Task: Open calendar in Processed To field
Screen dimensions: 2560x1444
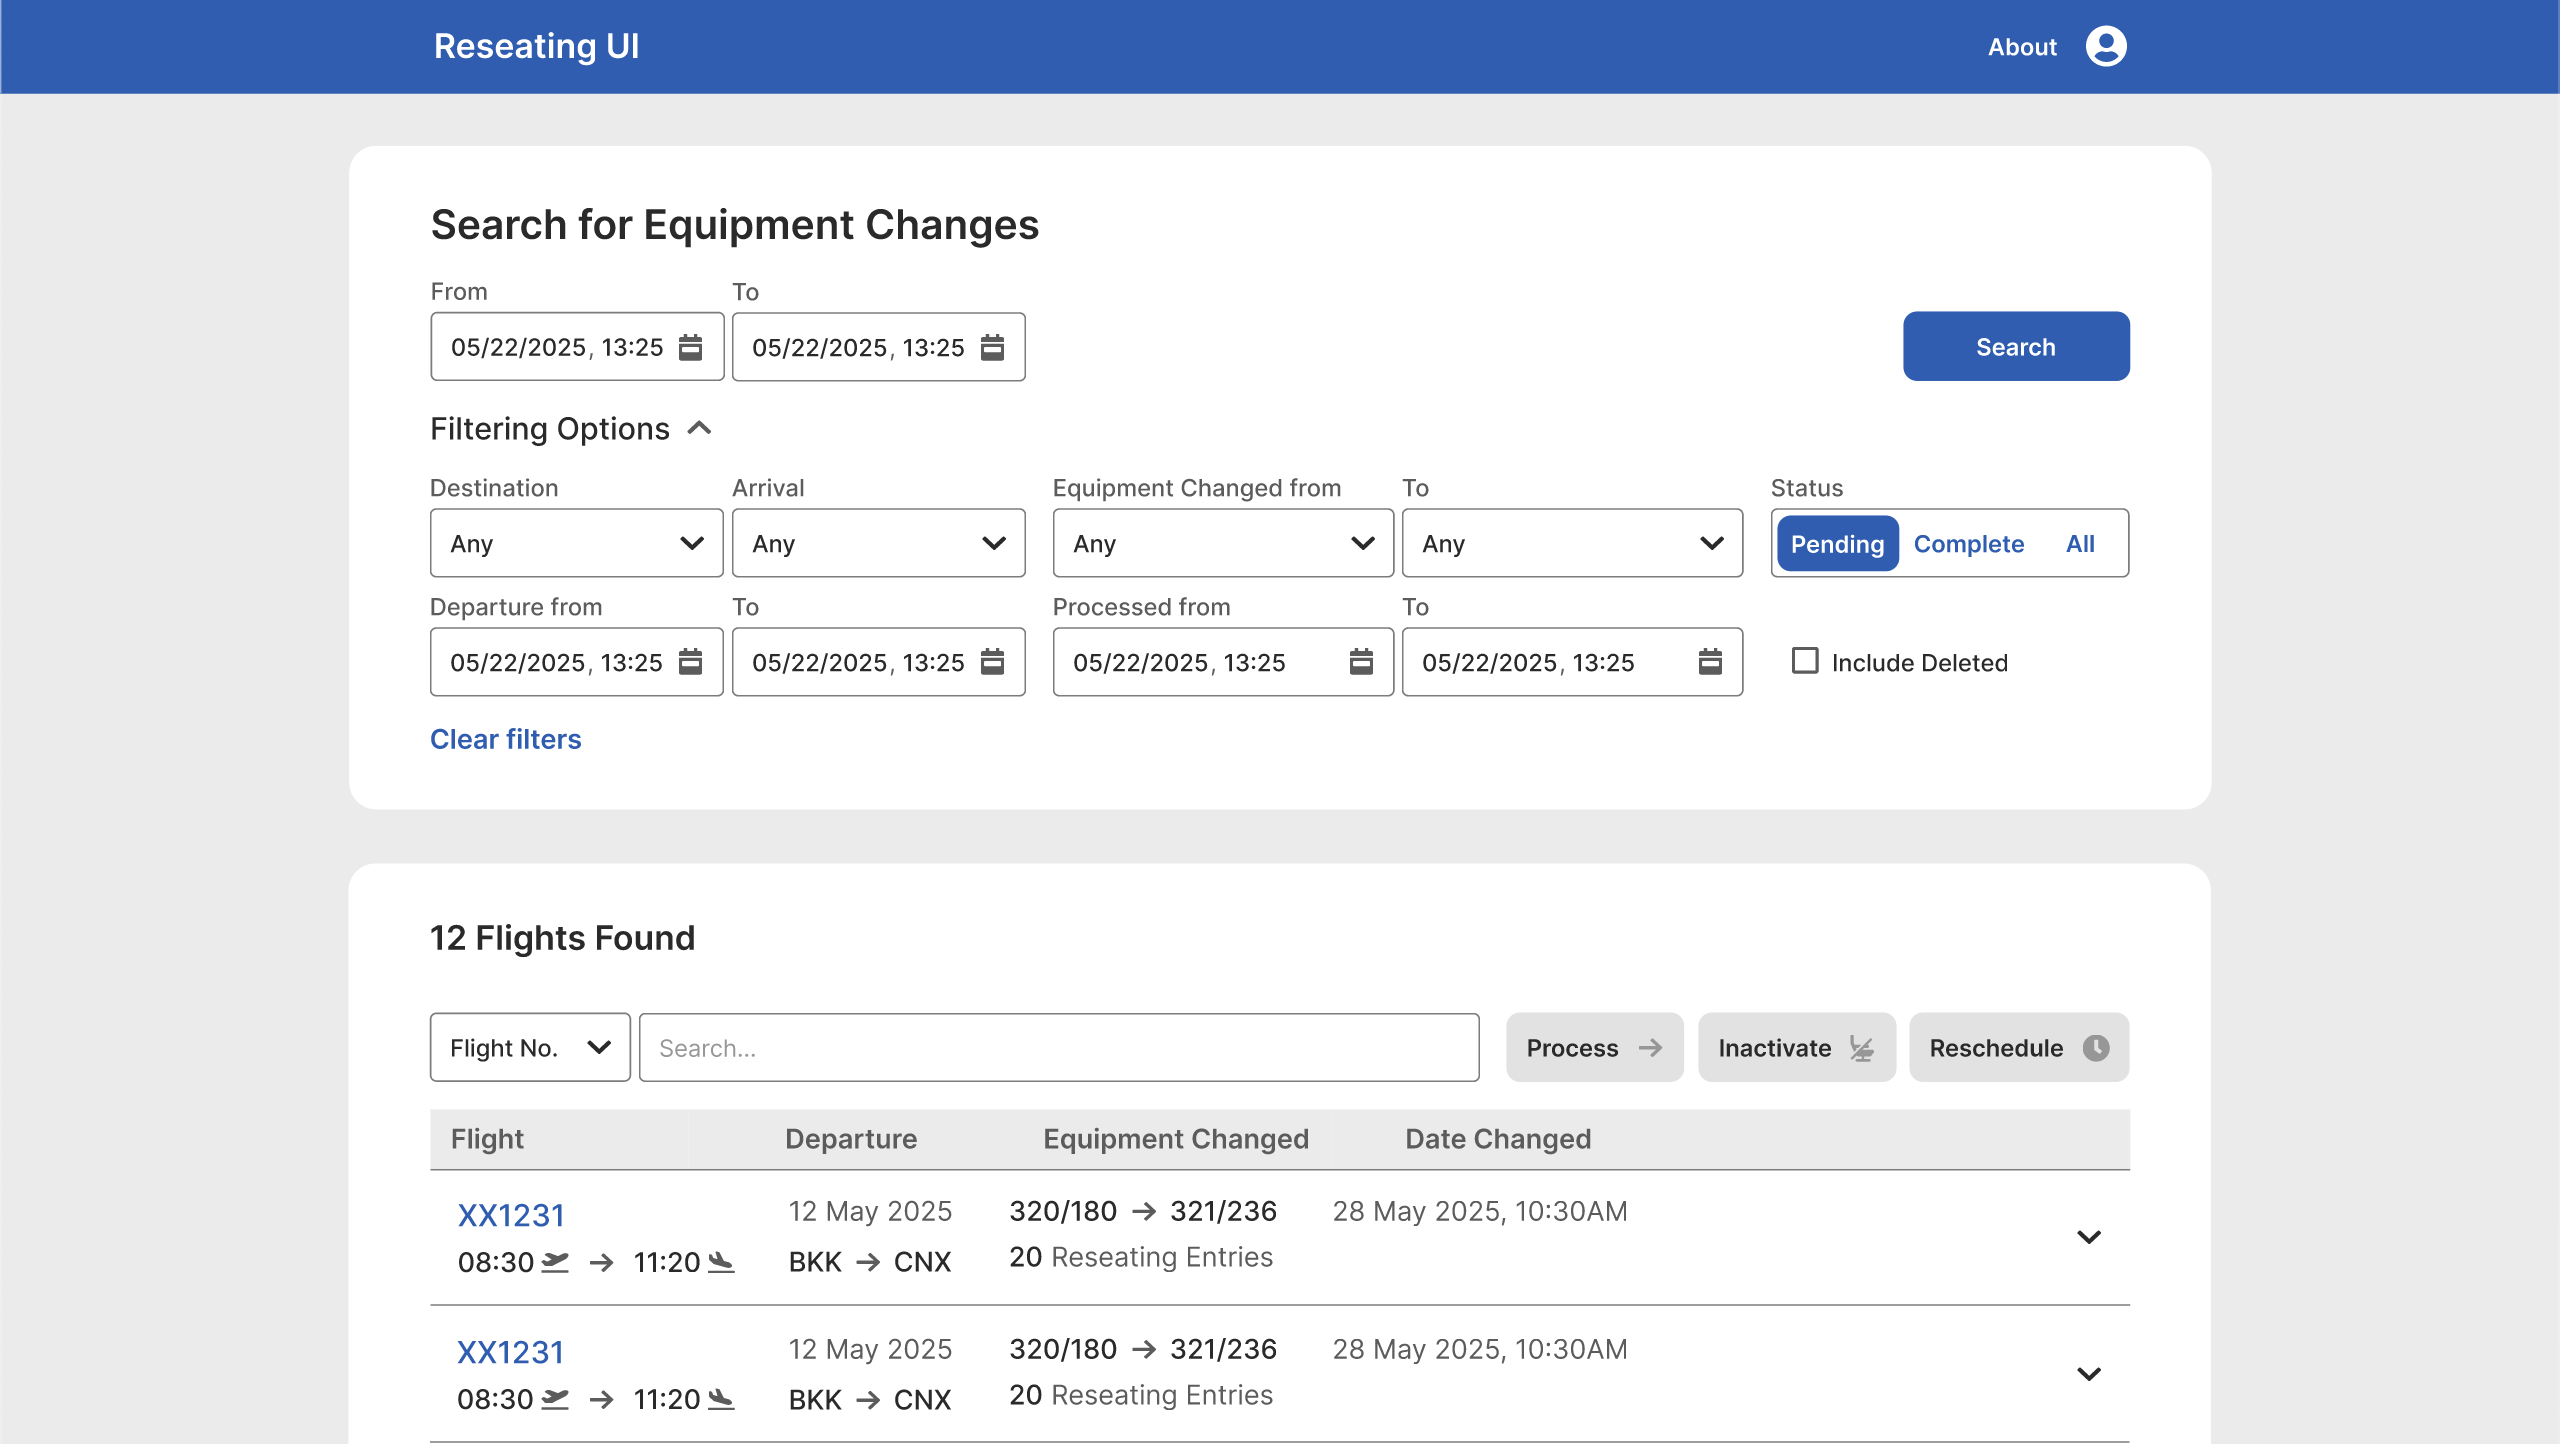Action: click(1710, 662)
